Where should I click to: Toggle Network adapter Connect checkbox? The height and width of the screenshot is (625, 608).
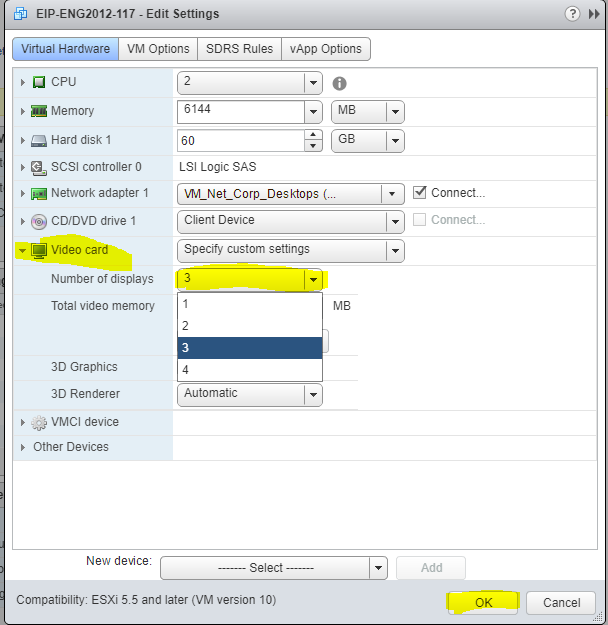tap(420, 193)
